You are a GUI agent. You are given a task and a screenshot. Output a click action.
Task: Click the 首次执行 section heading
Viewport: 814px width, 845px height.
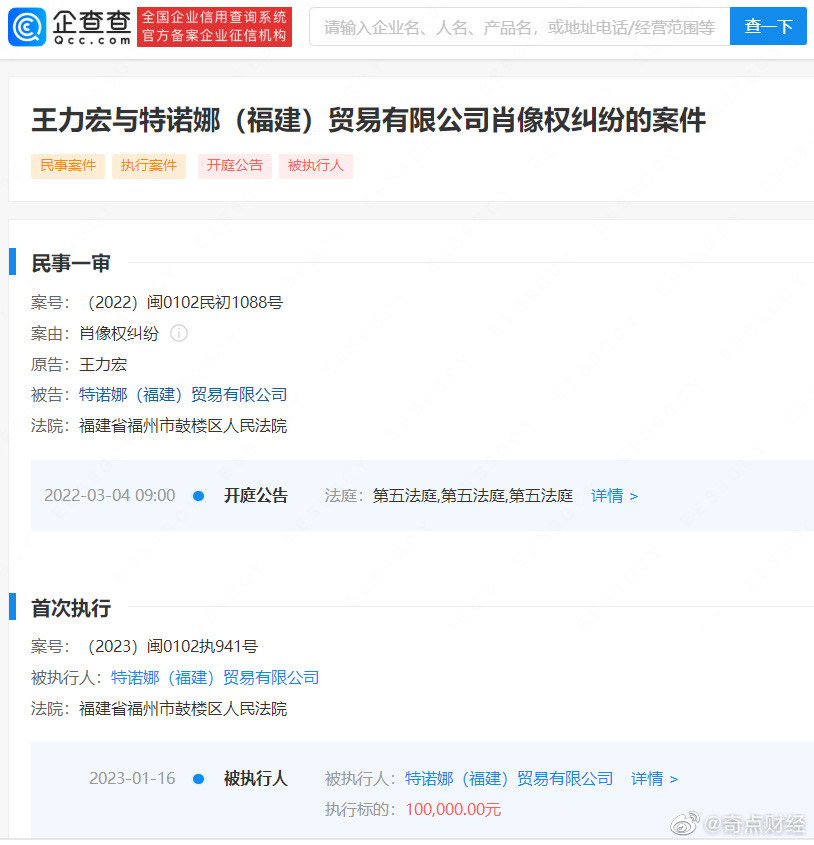pos(71,608)
